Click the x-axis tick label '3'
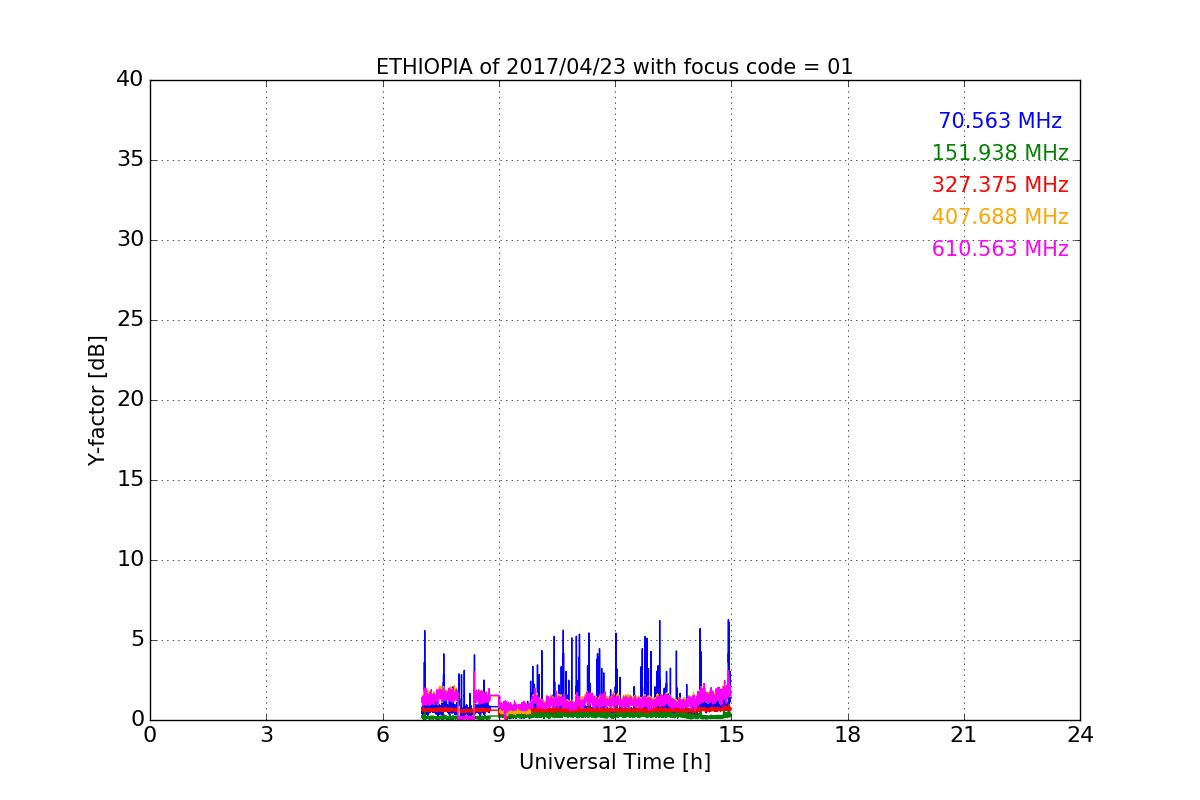 coord(266,735)
